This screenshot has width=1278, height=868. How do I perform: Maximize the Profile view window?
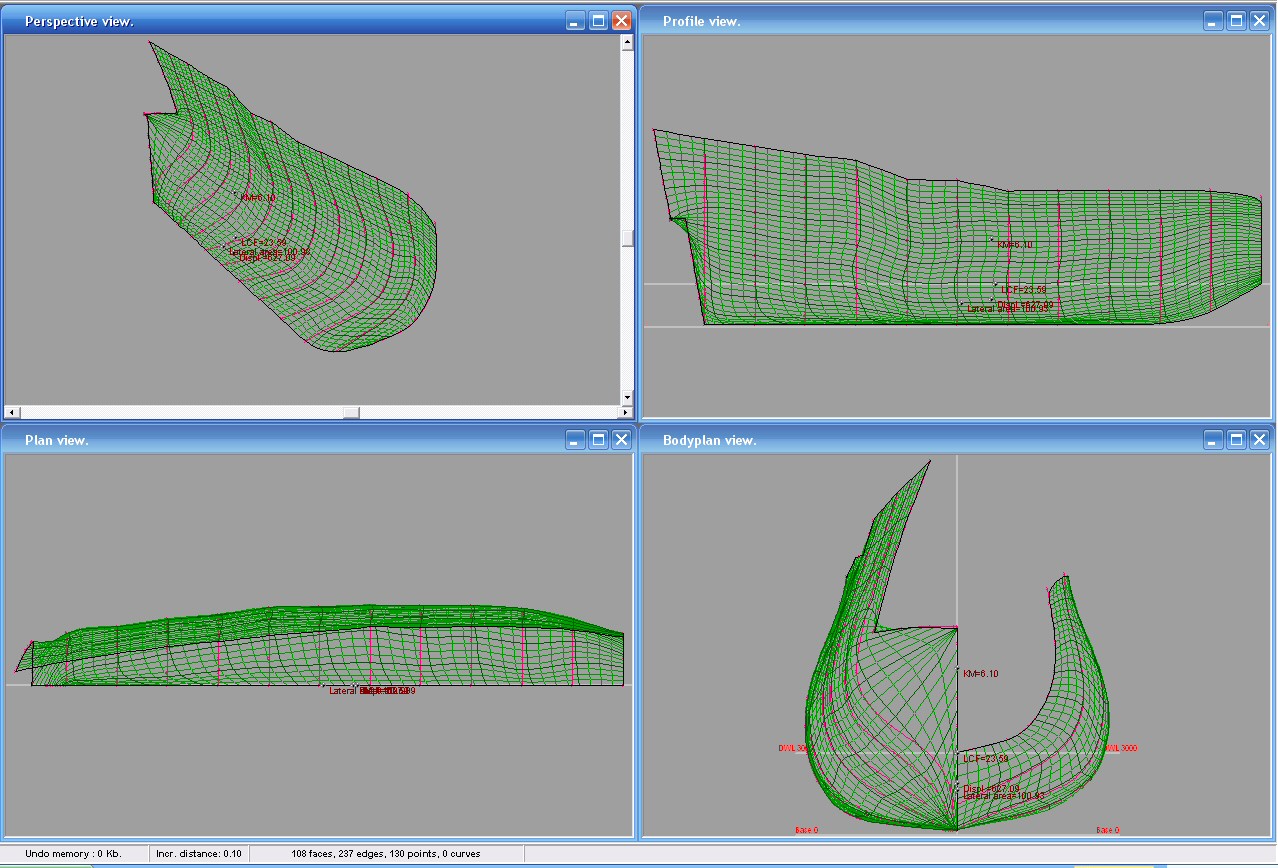[1236, 20]
